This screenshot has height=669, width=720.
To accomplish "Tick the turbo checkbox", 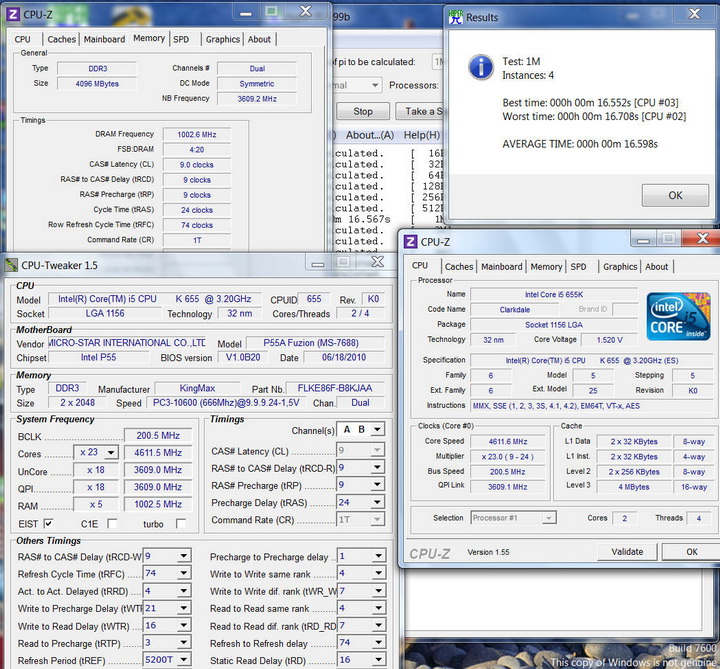I will point(181,524).
